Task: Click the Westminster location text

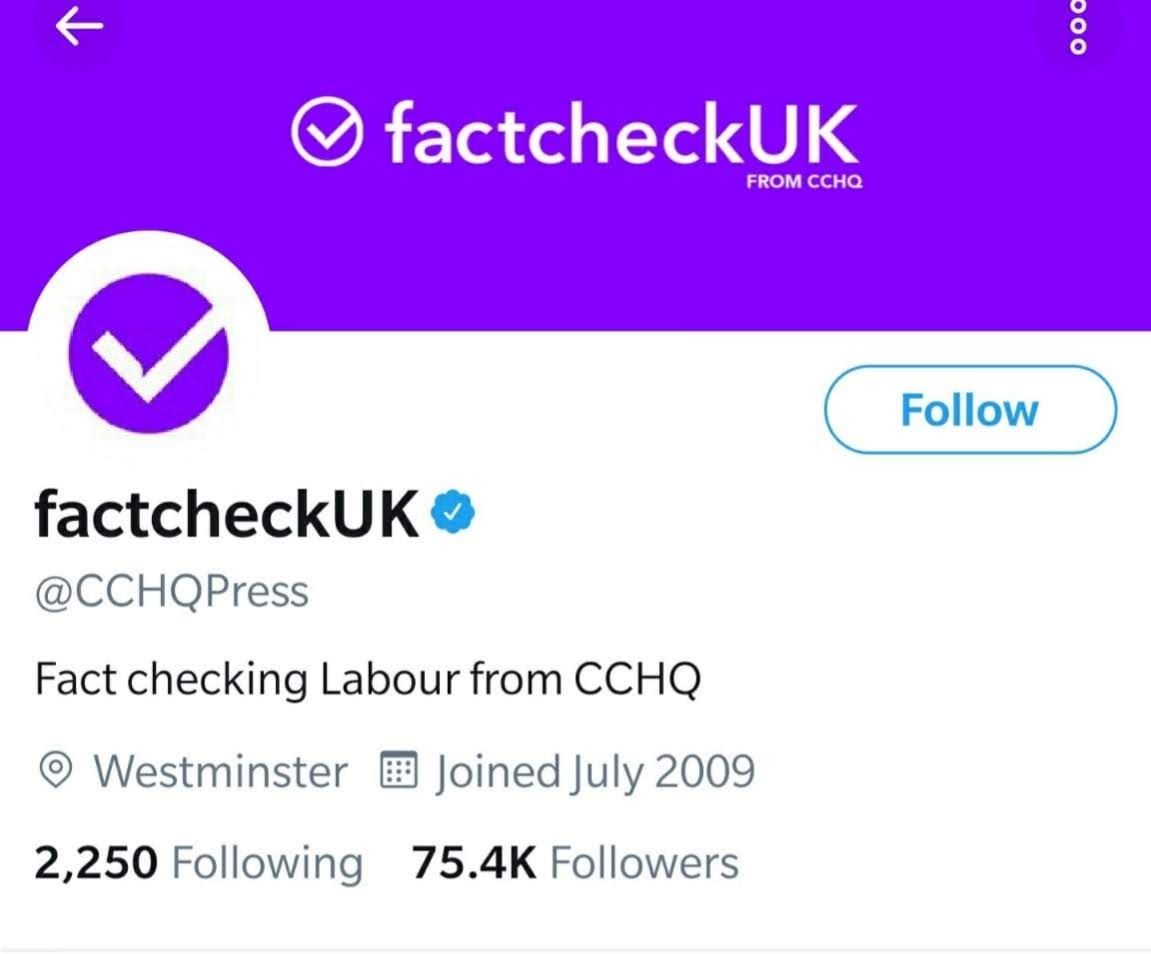Action: pyautogui.click(x=221, y=771)
